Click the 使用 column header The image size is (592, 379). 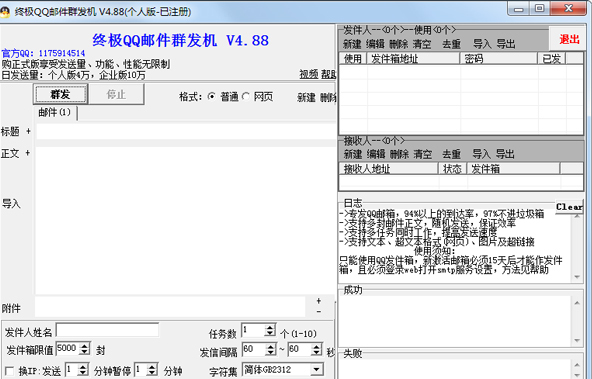coord(353,59)
